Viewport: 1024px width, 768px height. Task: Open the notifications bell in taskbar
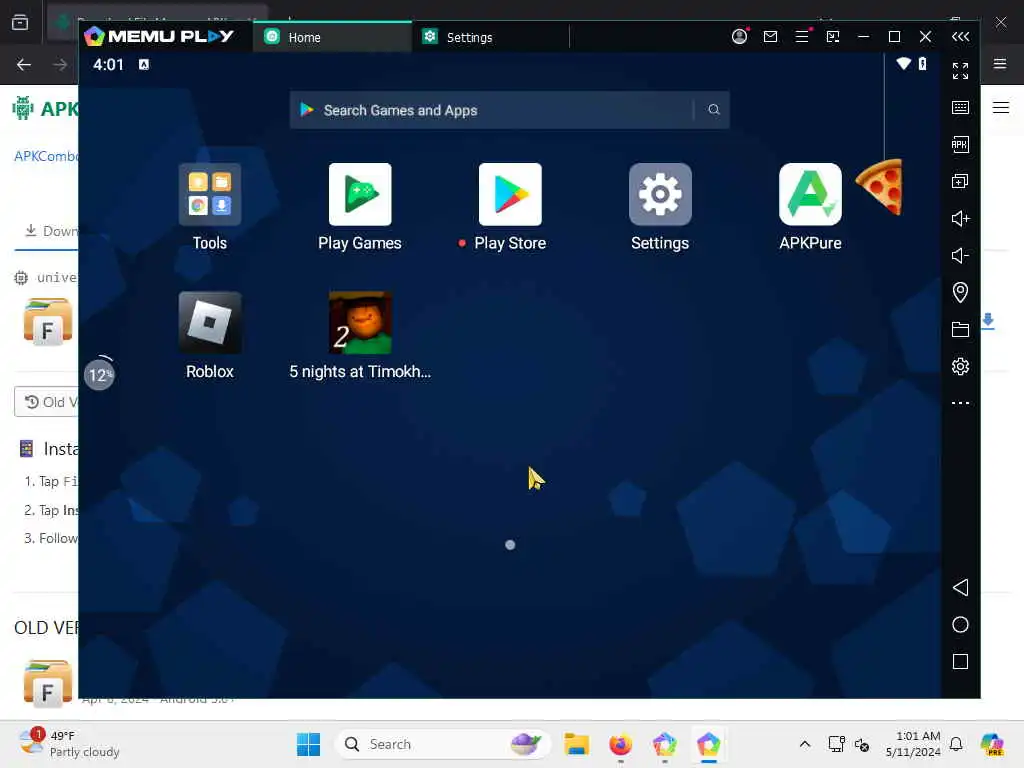[956, 744]
